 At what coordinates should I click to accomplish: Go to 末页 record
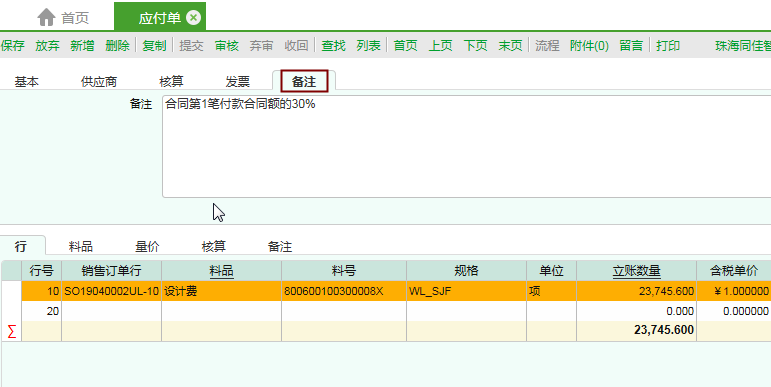[x=510, y=46]
